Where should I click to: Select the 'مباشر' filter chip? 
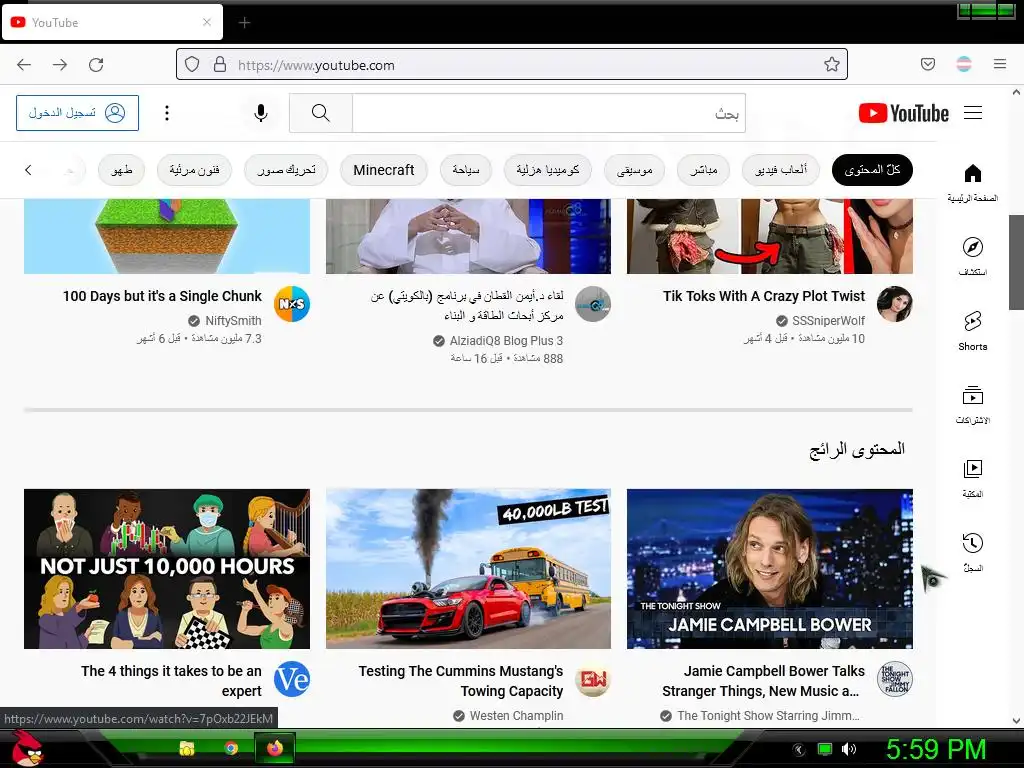(703, 170)
